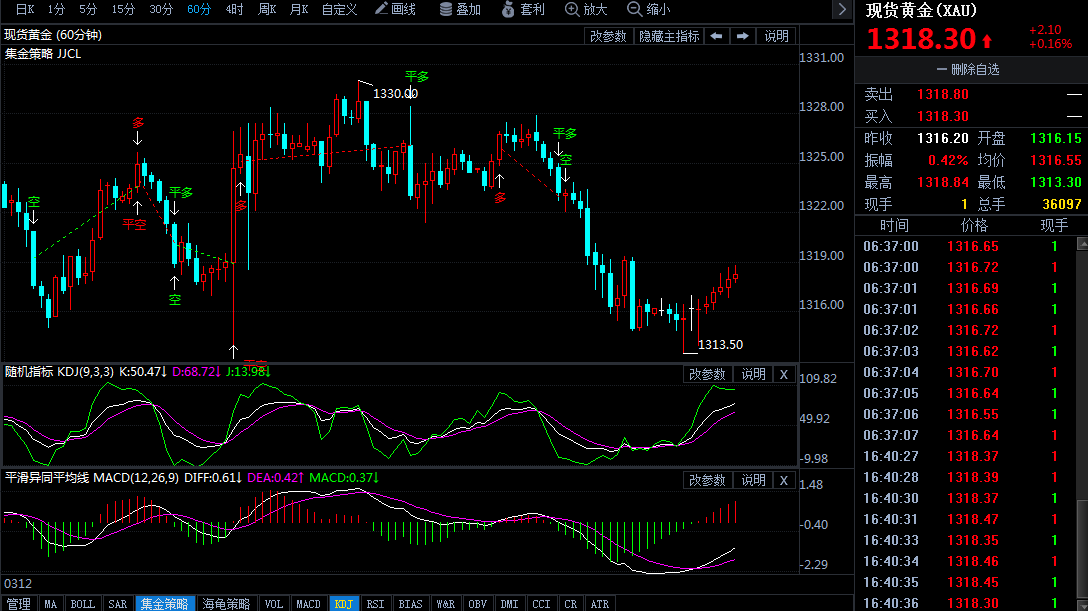Viewport: 1088px width, 611px height.
Task: Click 隐藏主指标 to hide main indicator
Action: [x=669, y=36]
